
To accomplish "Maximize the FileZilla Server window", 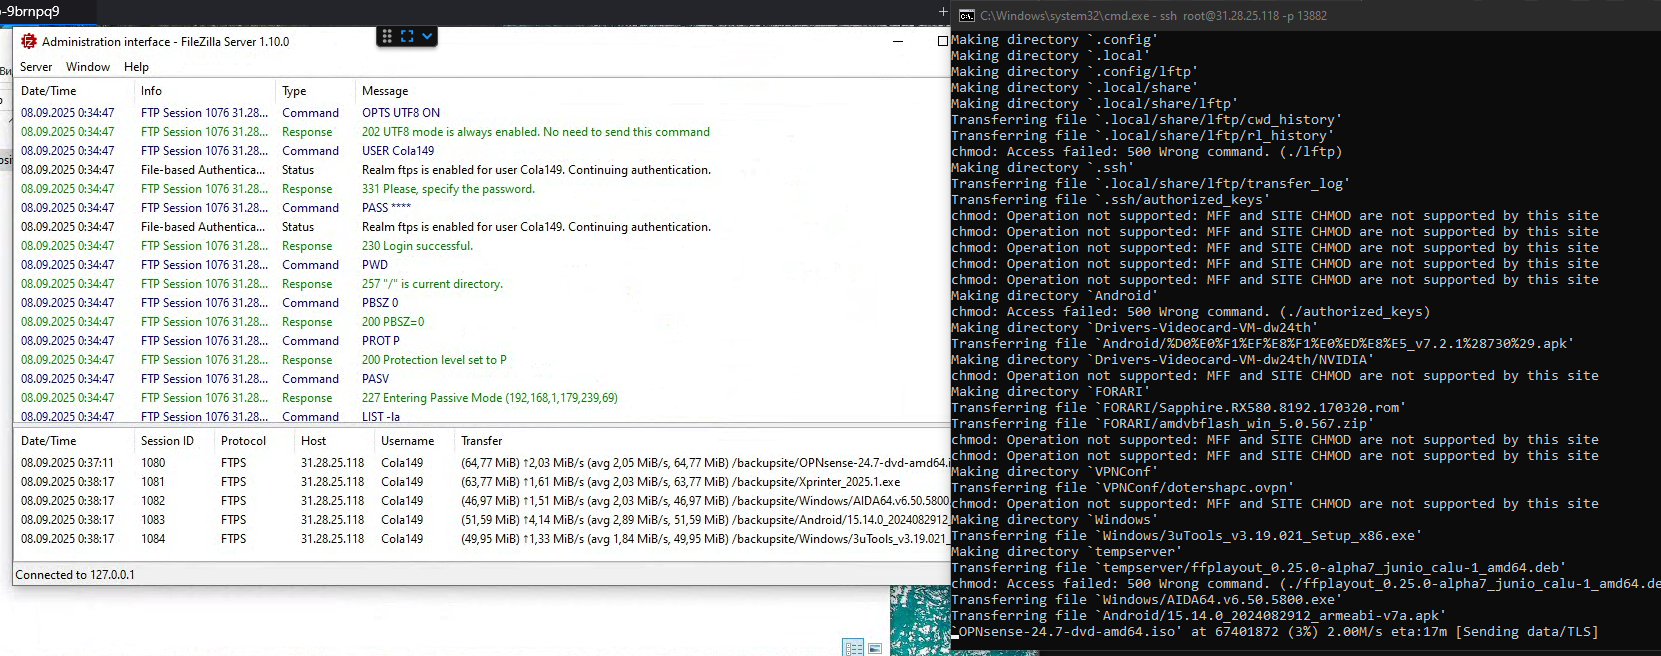I will click(942, 41).
